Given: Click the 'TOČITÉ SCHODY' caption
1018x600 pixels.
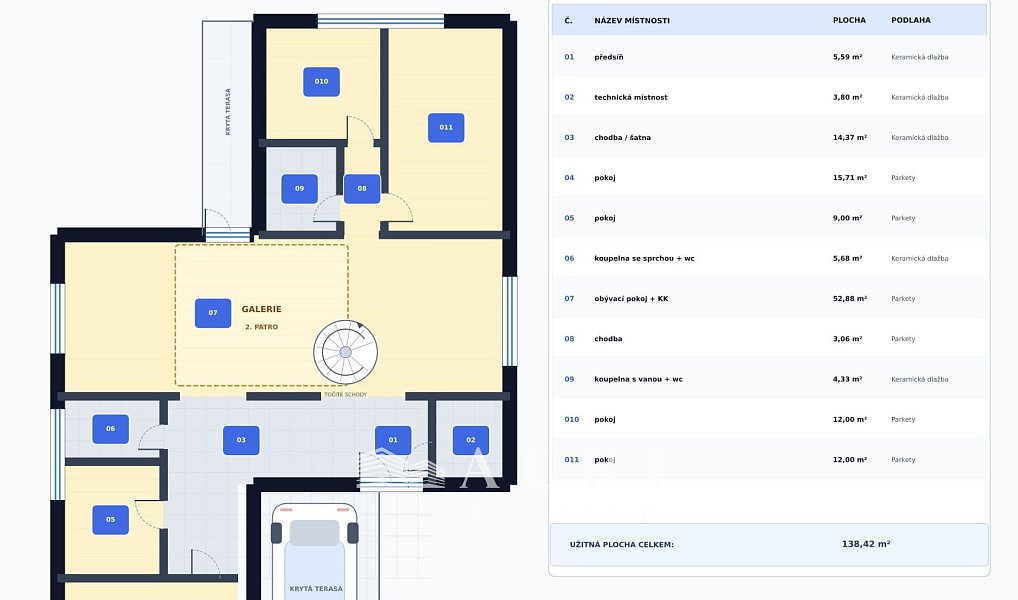Looking at the screenshot, I should click(x=345, y=395).
